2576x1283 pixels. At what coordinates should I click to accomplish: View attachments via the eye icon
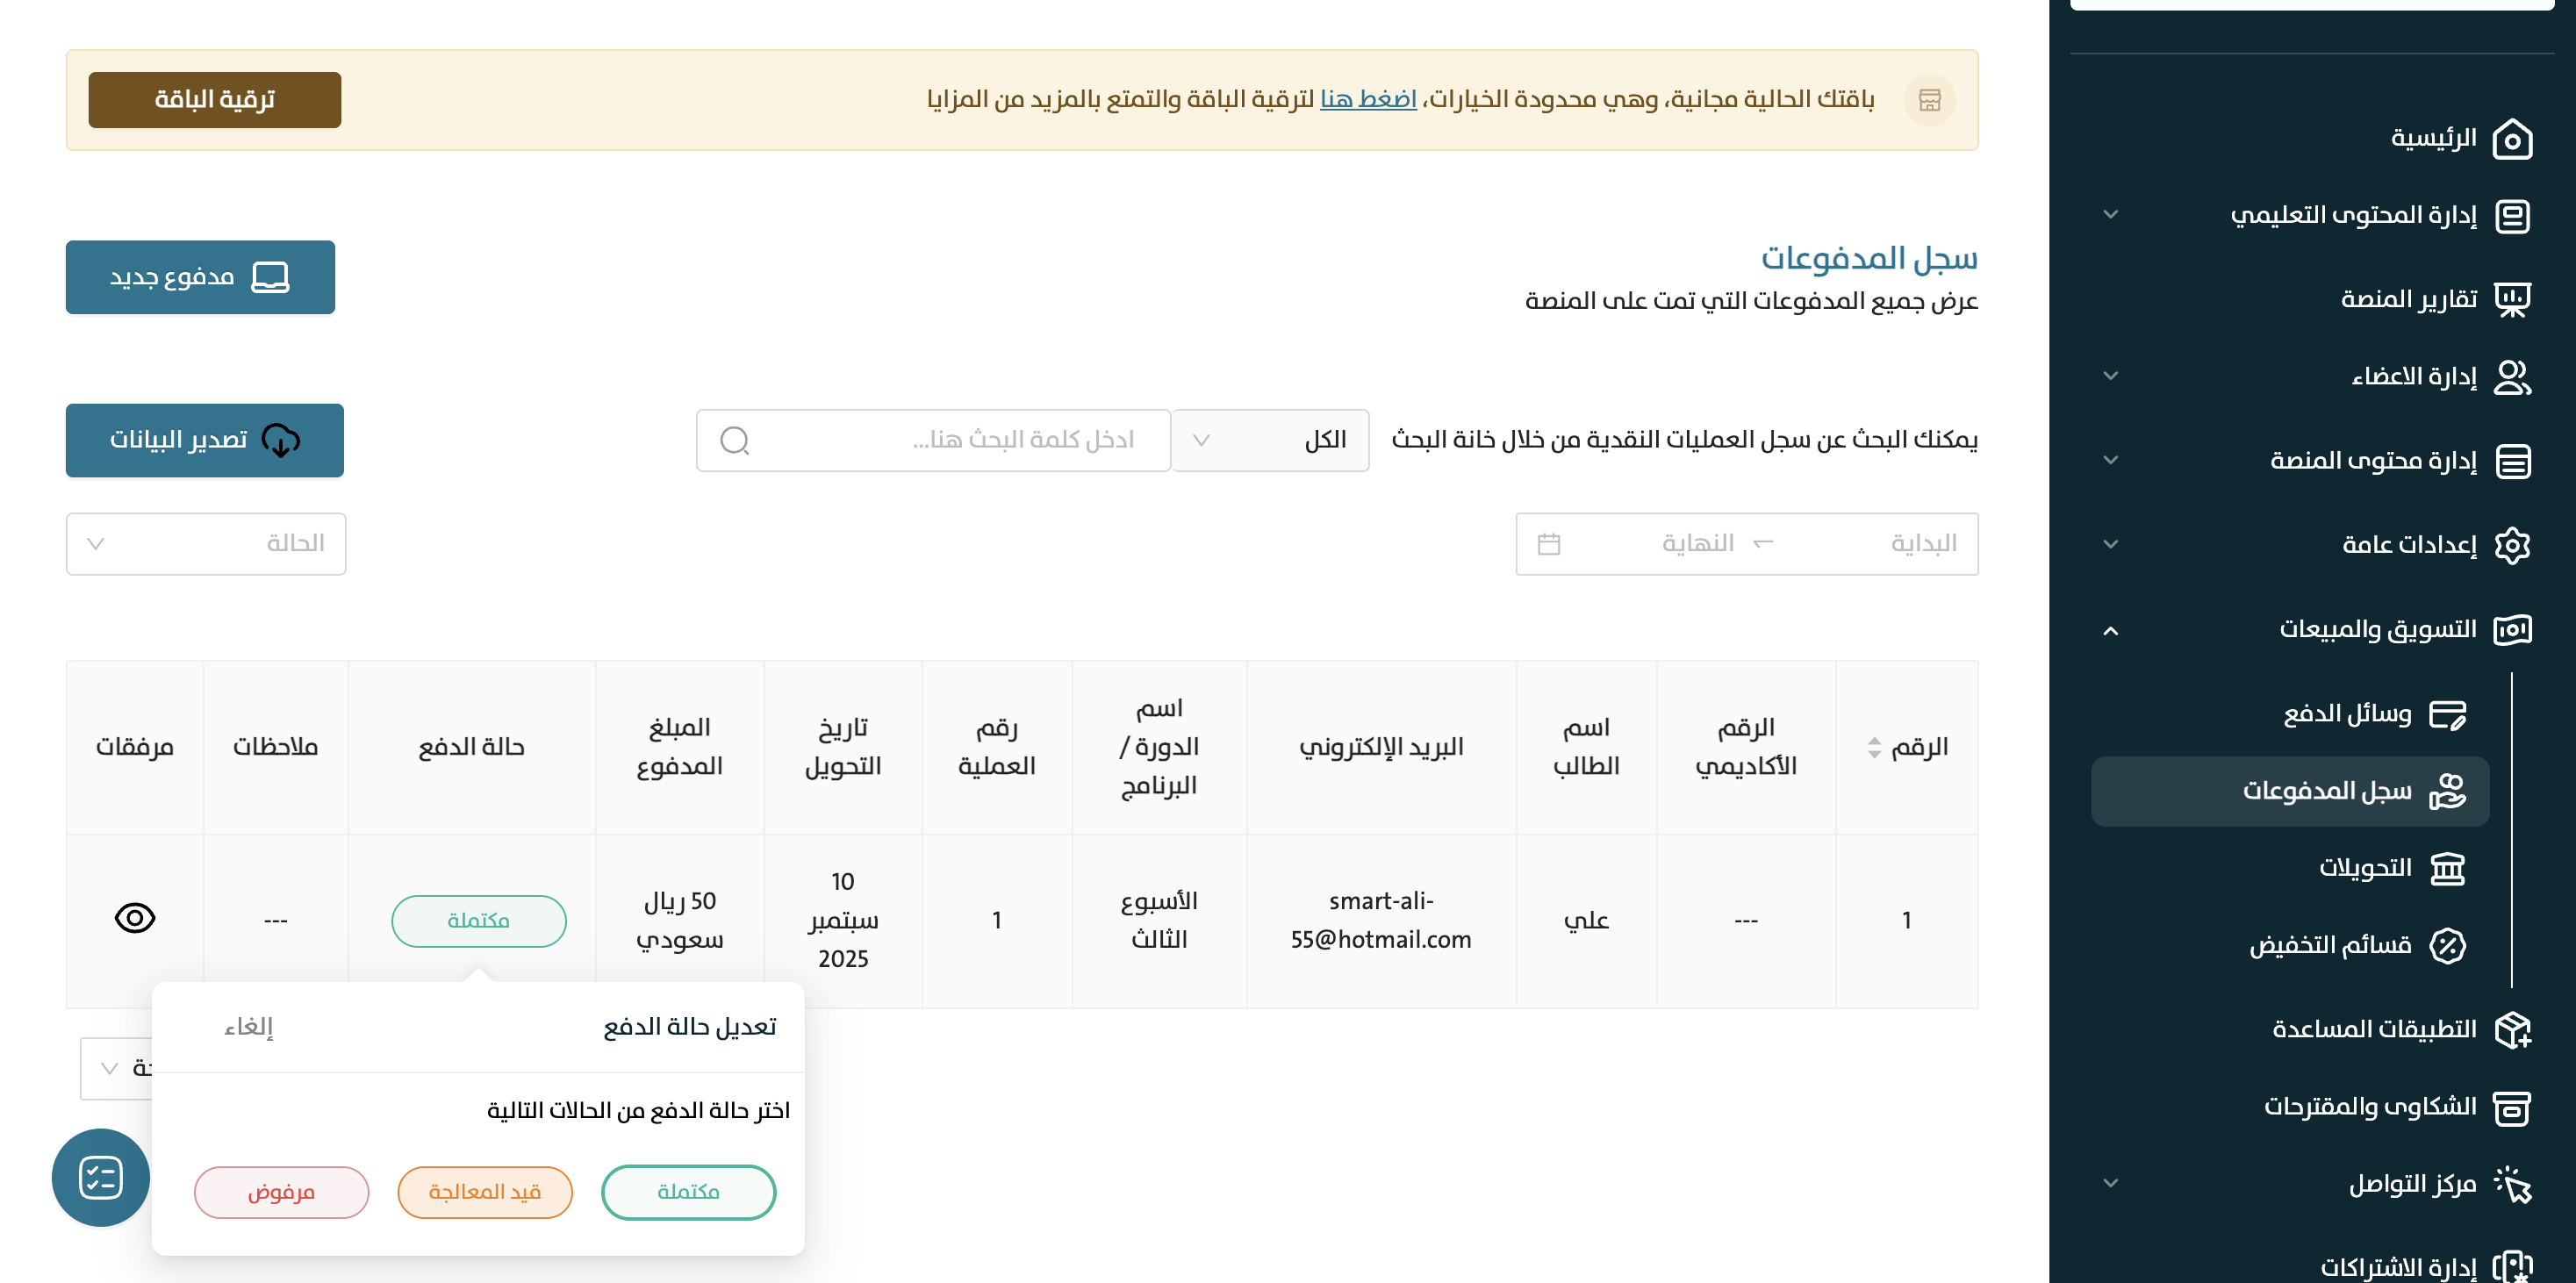[x=135, y=918]
